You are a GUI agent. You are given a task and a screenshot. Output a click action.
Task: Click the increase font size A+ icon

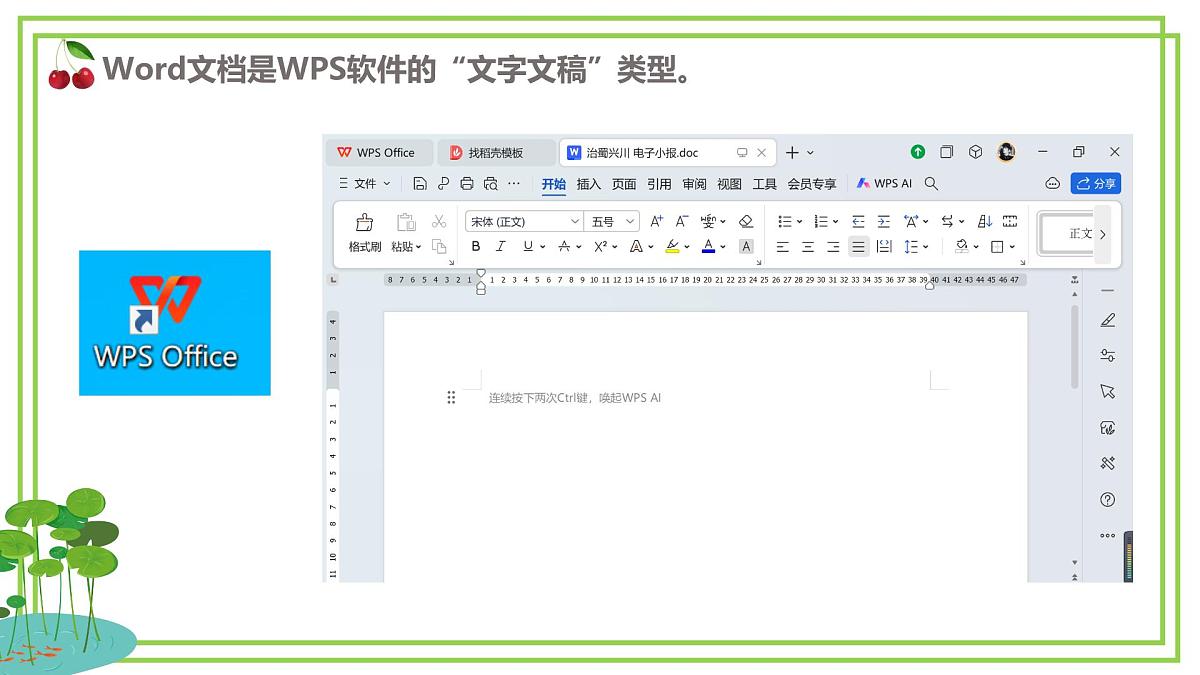point(657,221)
